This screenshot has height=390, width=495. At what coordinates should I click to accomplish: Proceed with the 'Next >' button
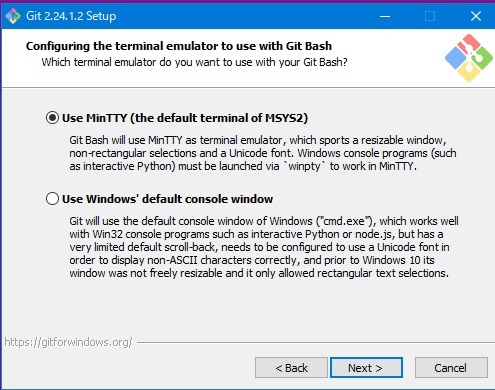point(366,368)
